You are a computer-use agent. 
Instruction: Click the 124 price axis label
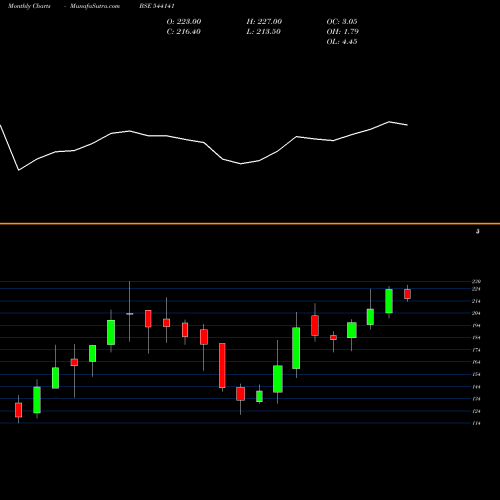(476, 411)
